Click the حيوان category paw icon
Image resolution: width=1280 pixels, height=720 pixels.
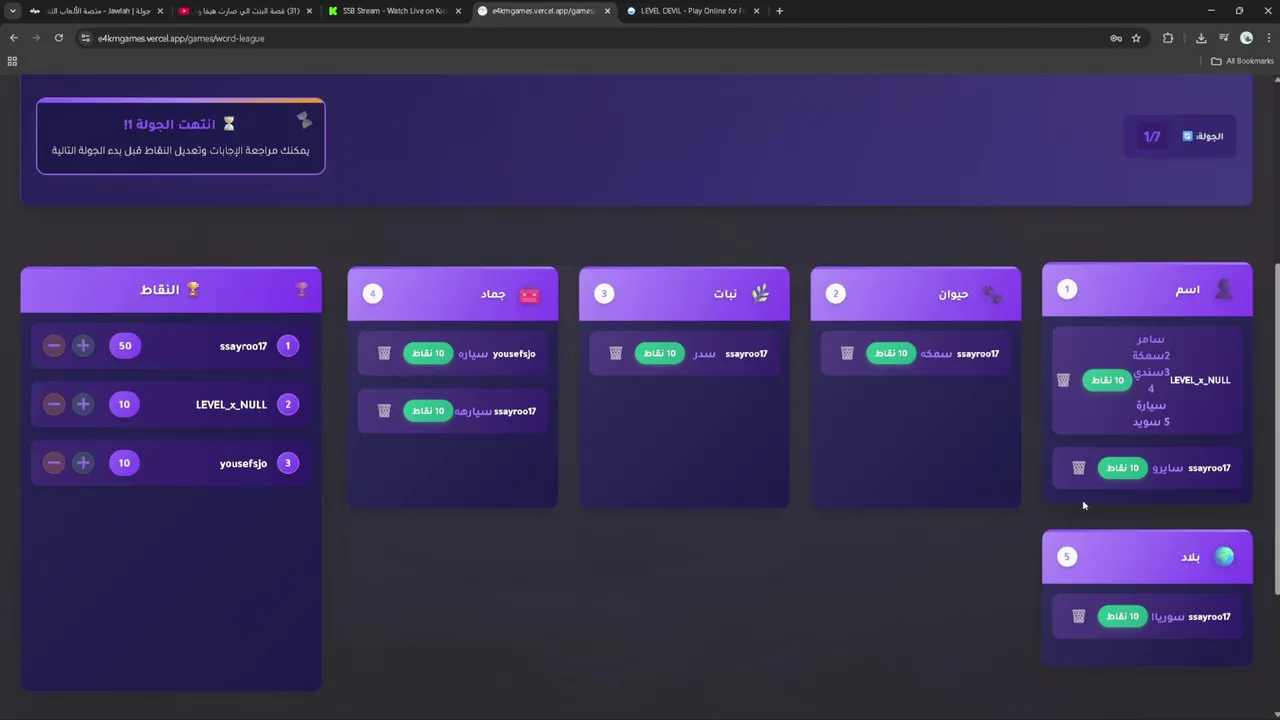(x=992, y=294)
